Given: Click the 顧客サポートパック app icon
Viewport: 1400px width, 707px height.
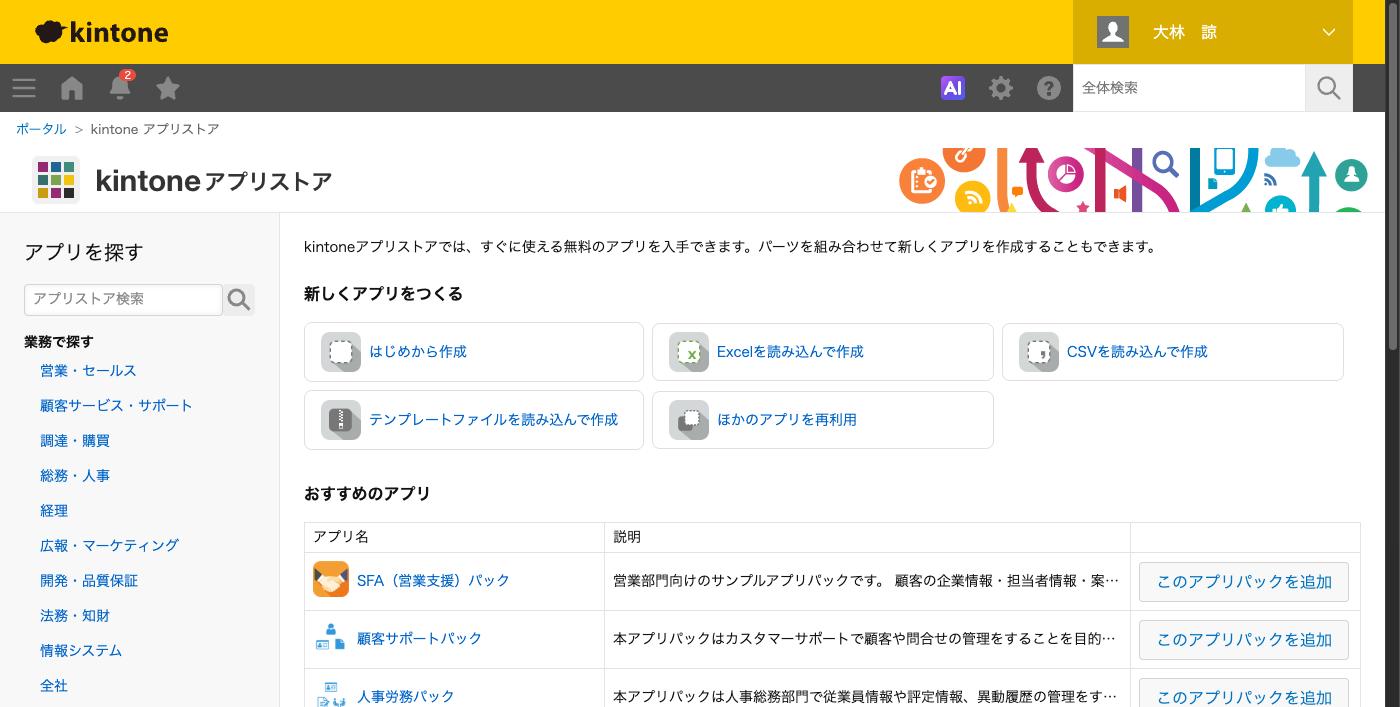Looking at the screenshot, I should (331, 638).
